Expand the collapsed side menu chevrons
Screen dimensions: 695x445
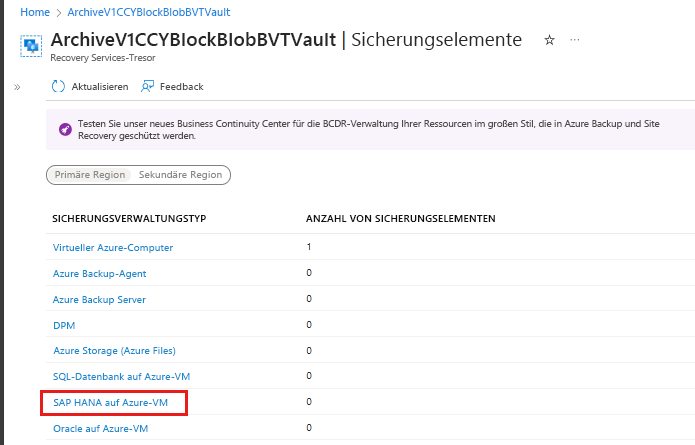[x=17, y=87]
